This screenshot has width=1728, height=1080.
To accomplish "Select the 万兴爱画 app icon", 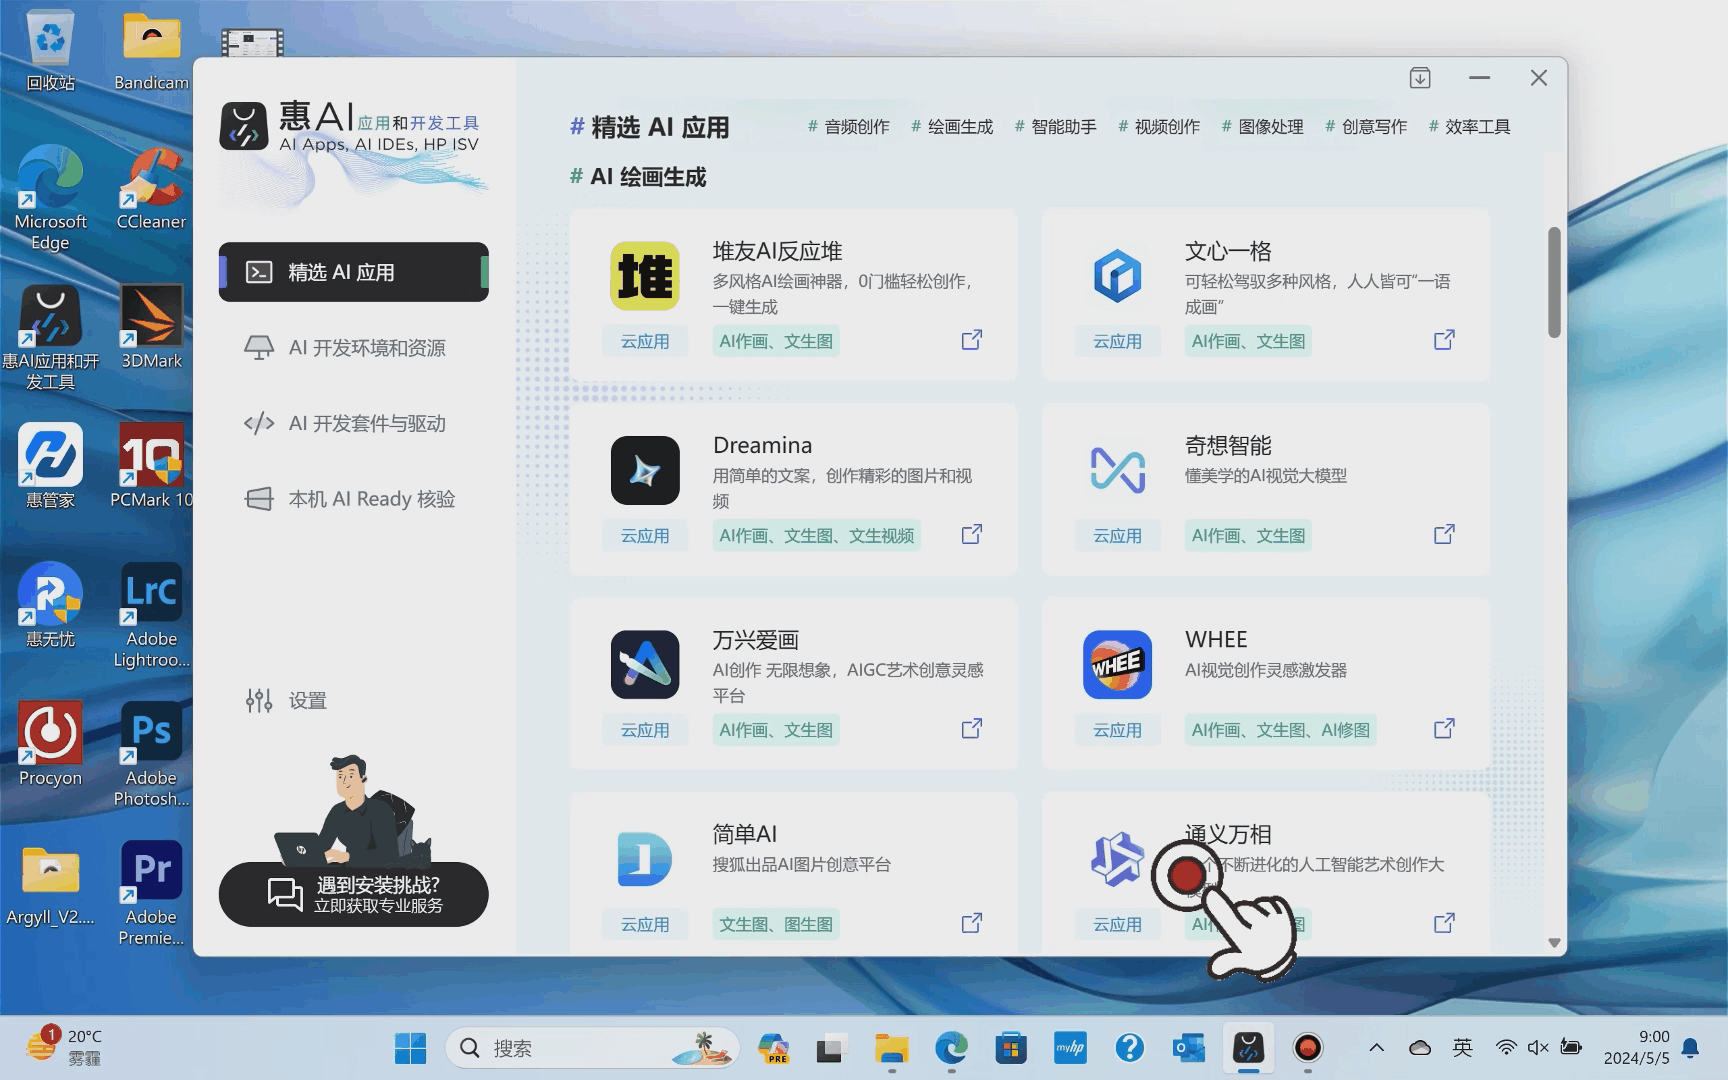I will tap(645, 664).
